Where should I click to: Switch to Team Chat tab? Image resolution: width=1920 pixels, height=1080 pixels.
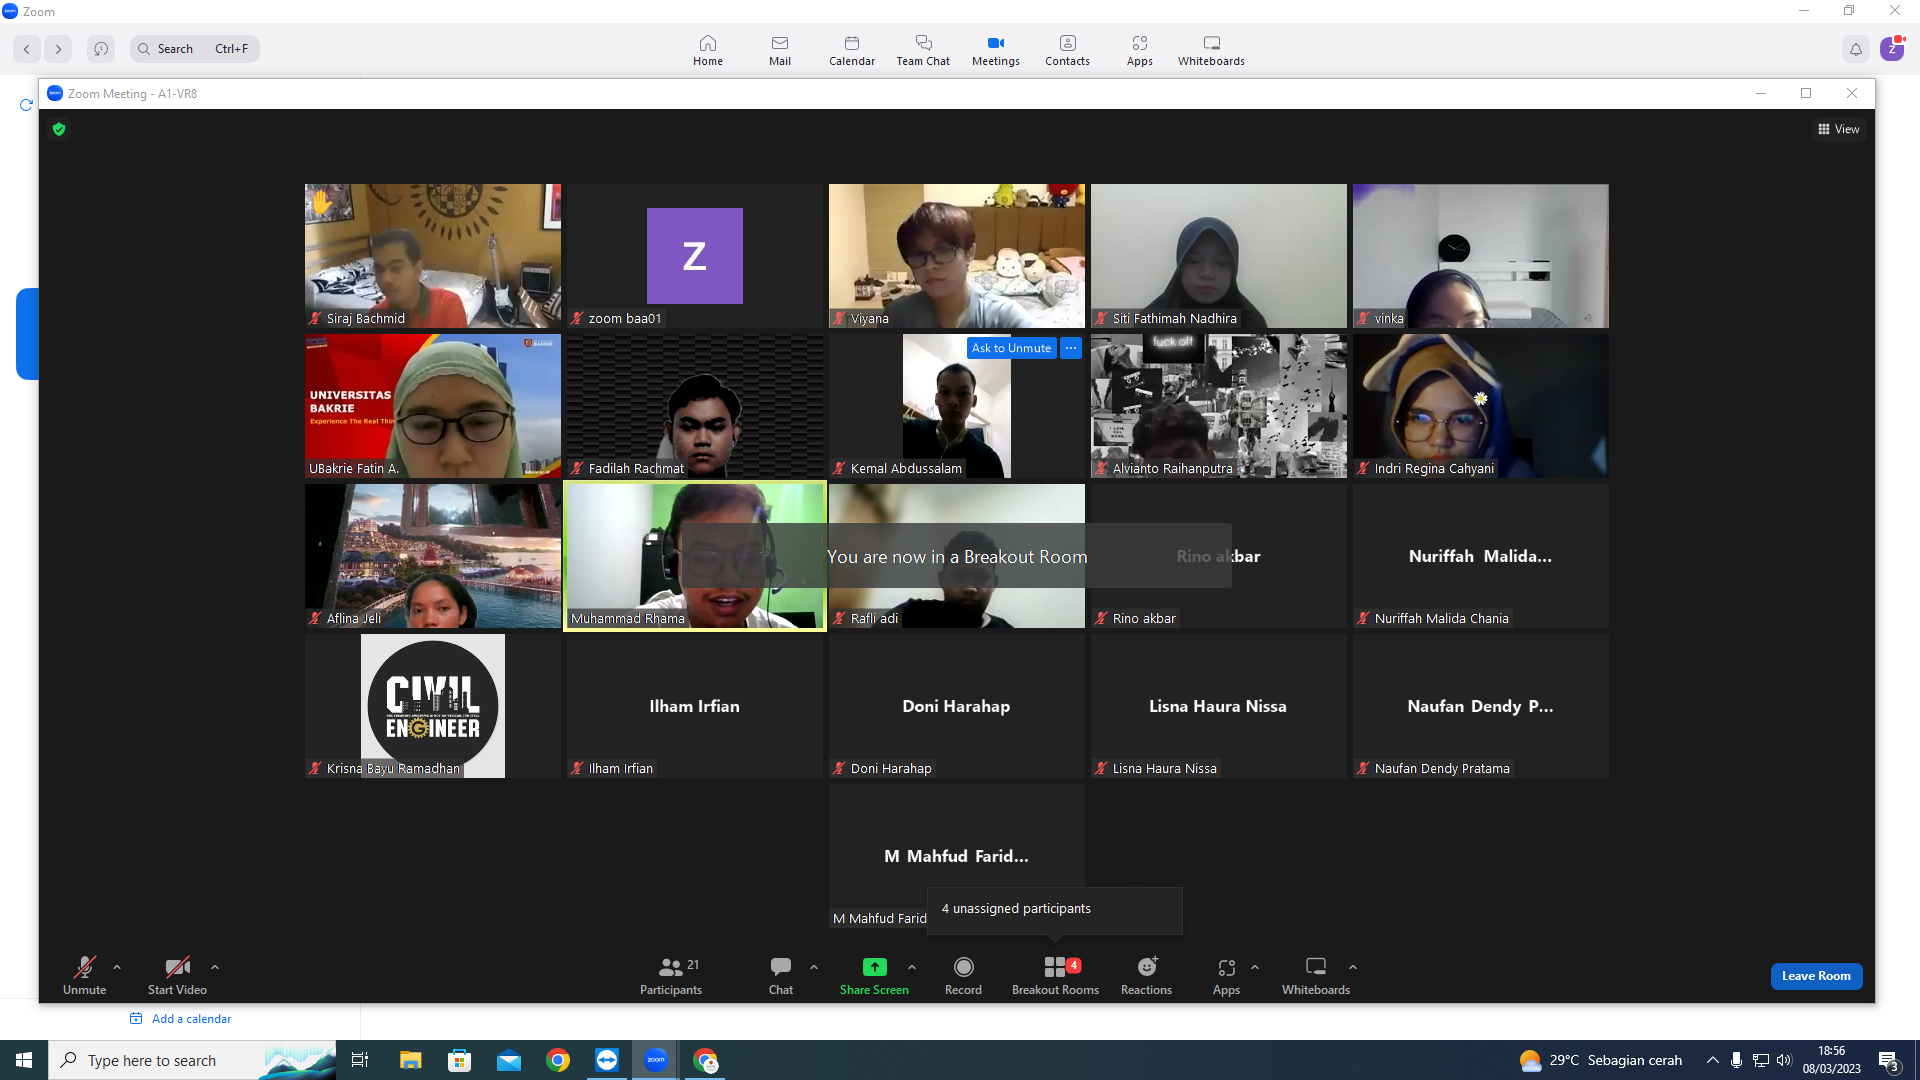tap(923, 50)
